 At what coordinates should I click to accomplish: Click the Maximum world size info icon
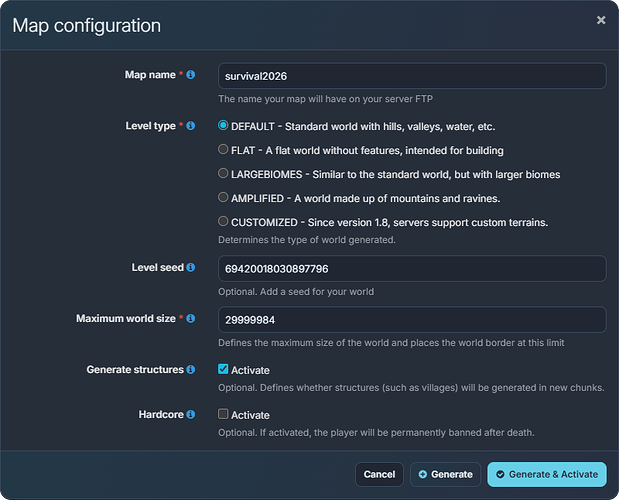(x=191, y=318)
